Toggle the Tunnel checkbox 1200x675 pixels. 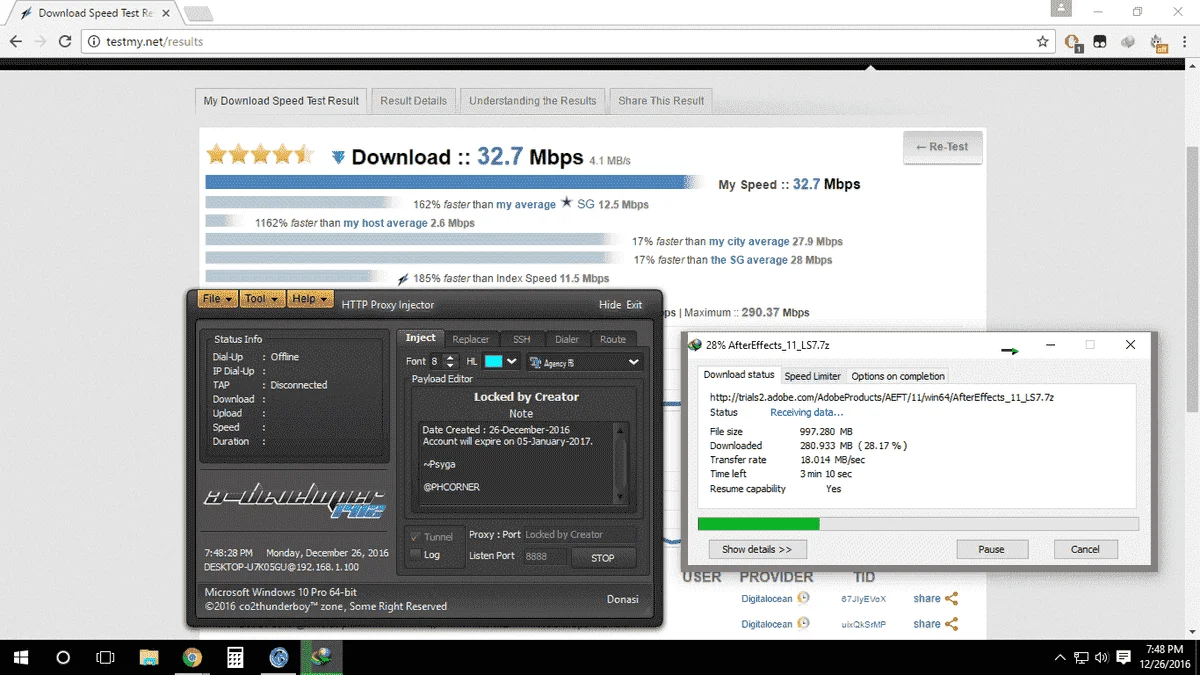(x=415, y=536)
